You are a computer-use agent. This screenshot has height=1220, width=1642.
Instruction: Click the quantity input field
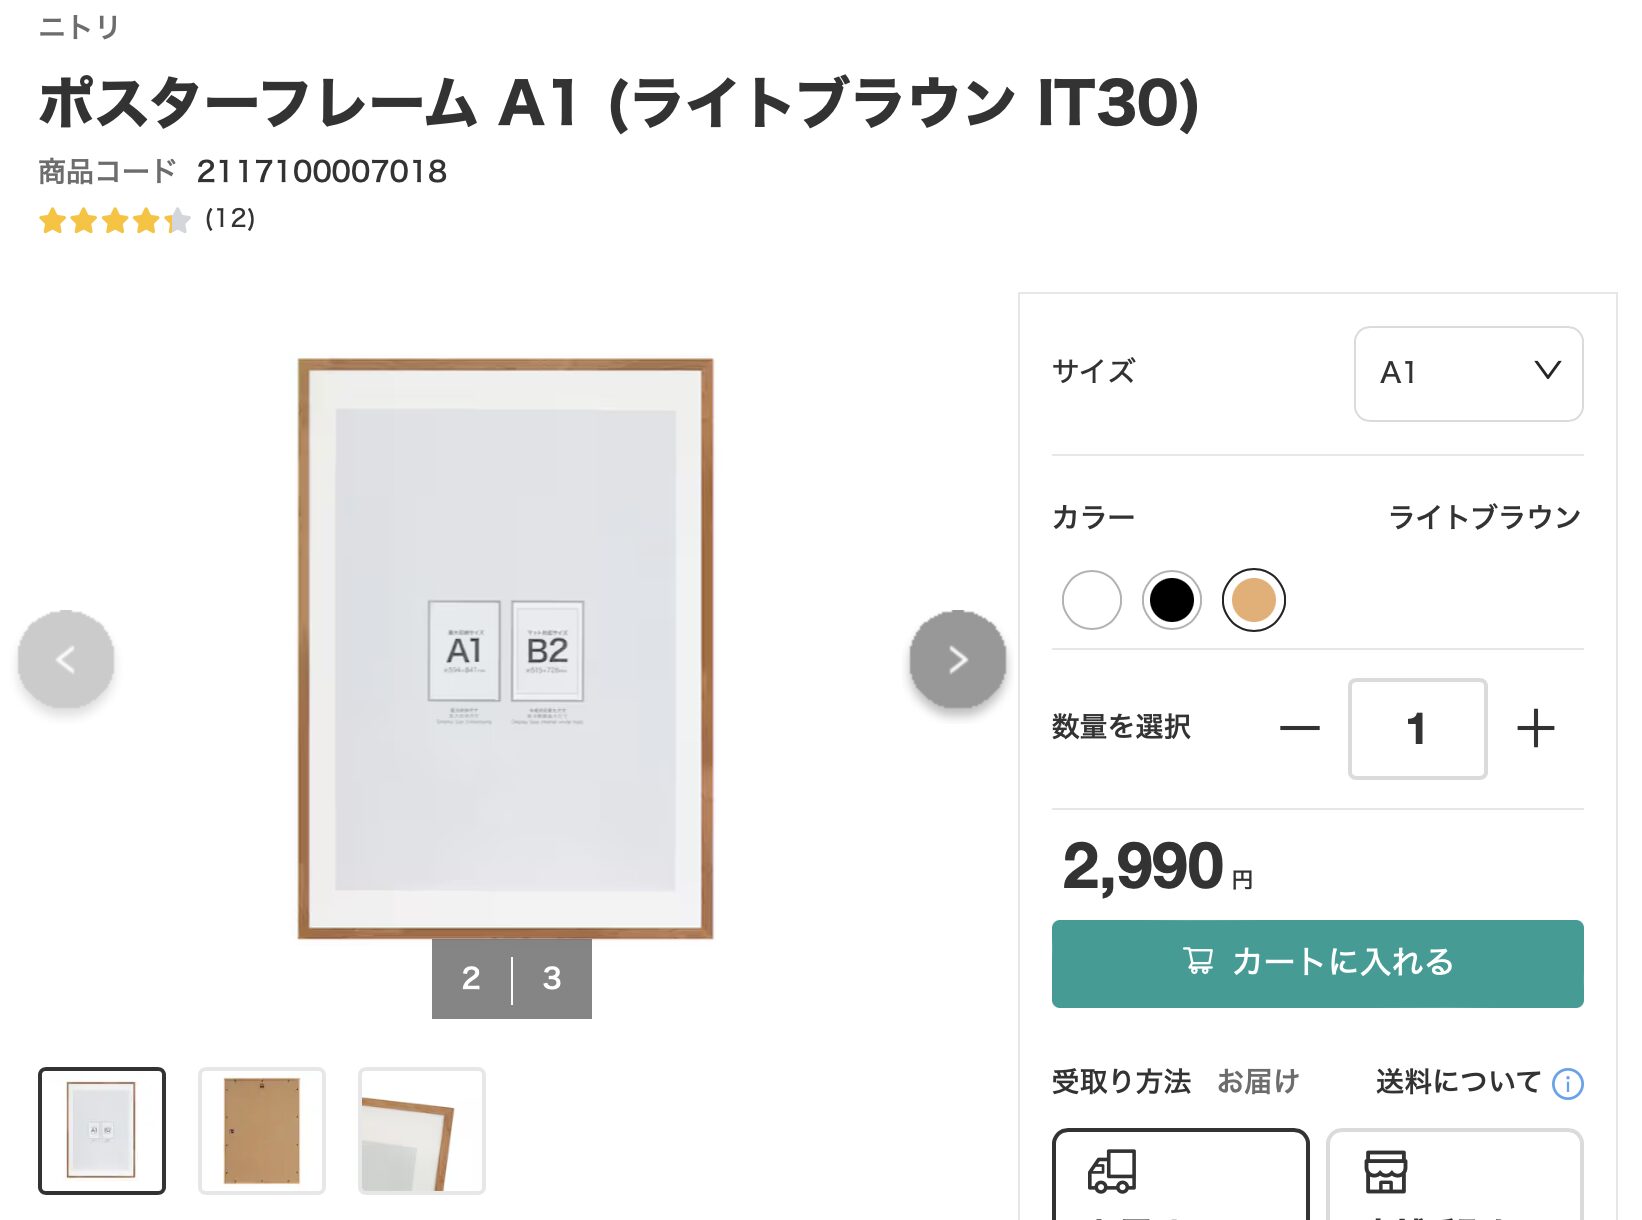tap(1416, 728)
